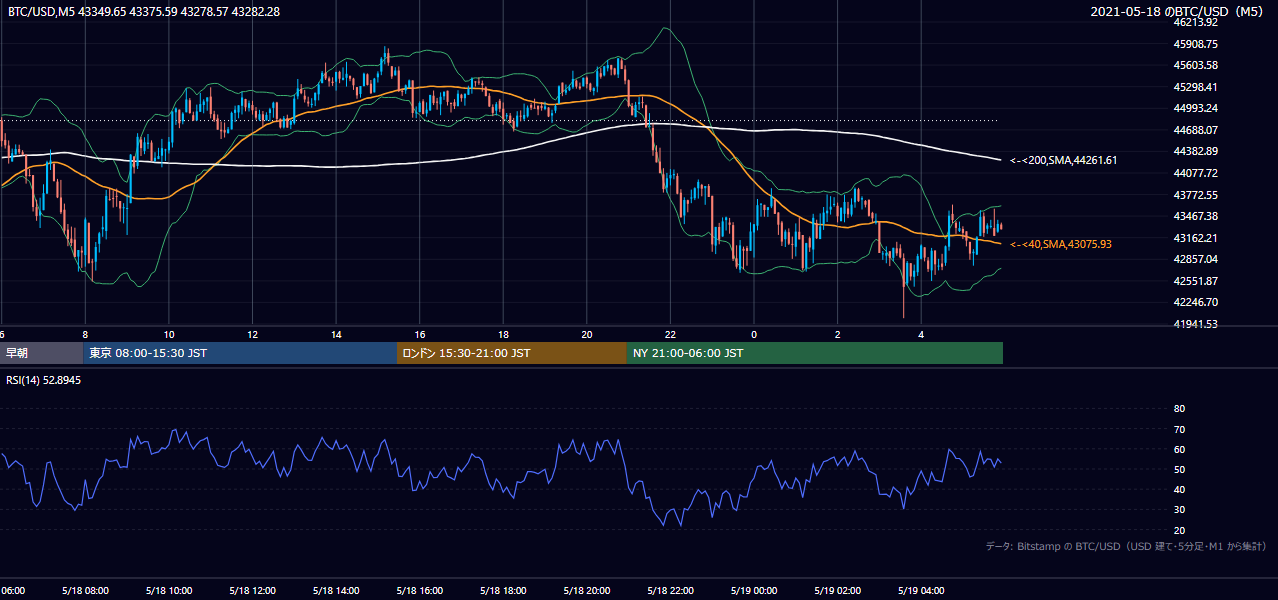This screenshot has width=1278, height=600.
Task: Choose RSI scale value 20
Action: pyautogui.click(x=1179, y=530)
